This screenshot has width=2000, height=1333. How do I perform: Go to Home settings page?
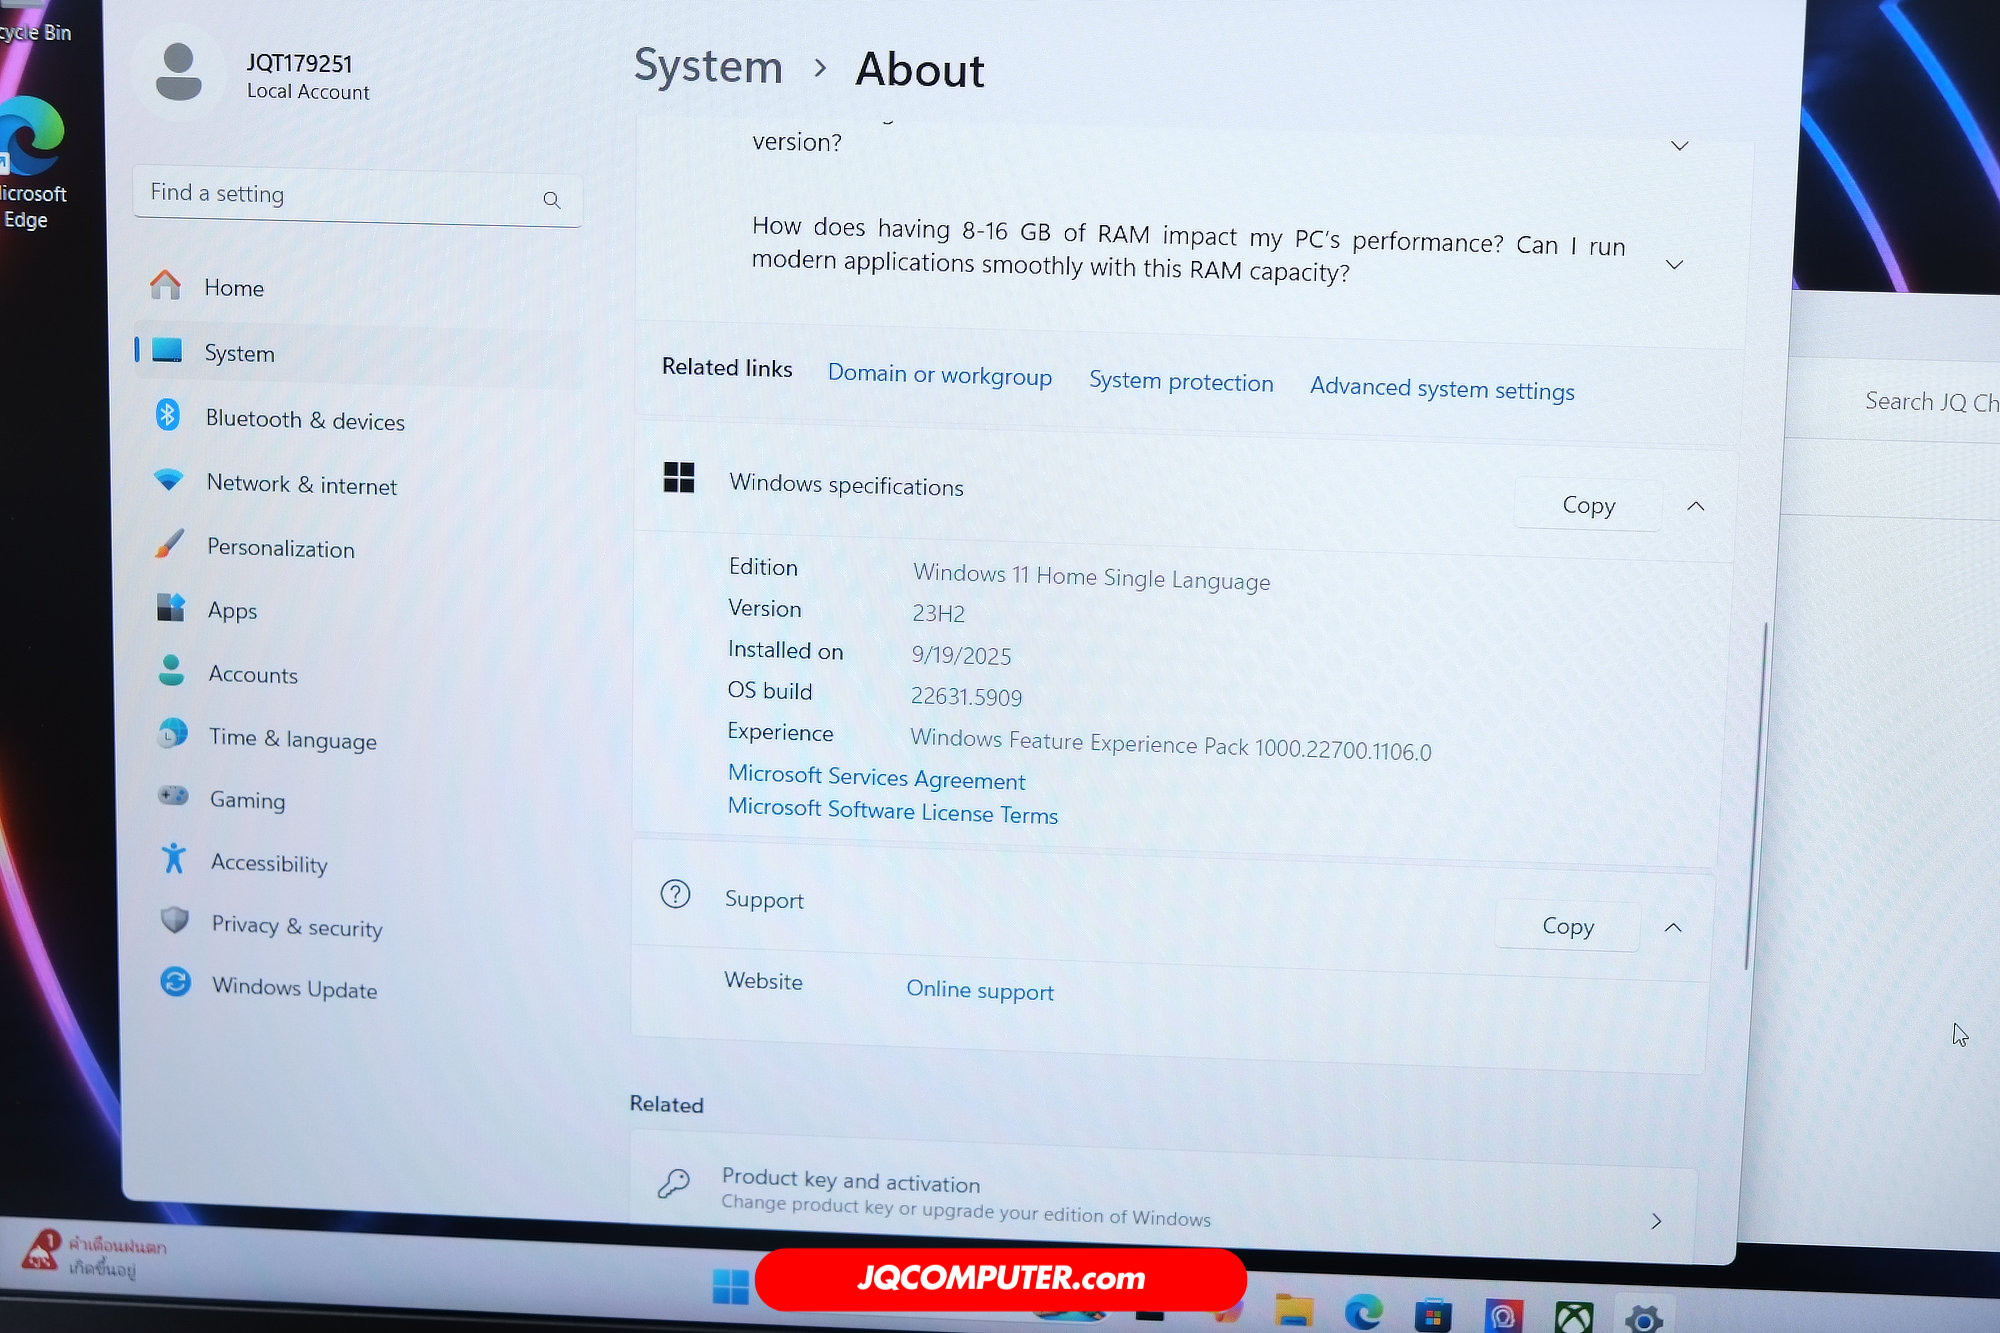pyautogui.click(x=234, y=288)
